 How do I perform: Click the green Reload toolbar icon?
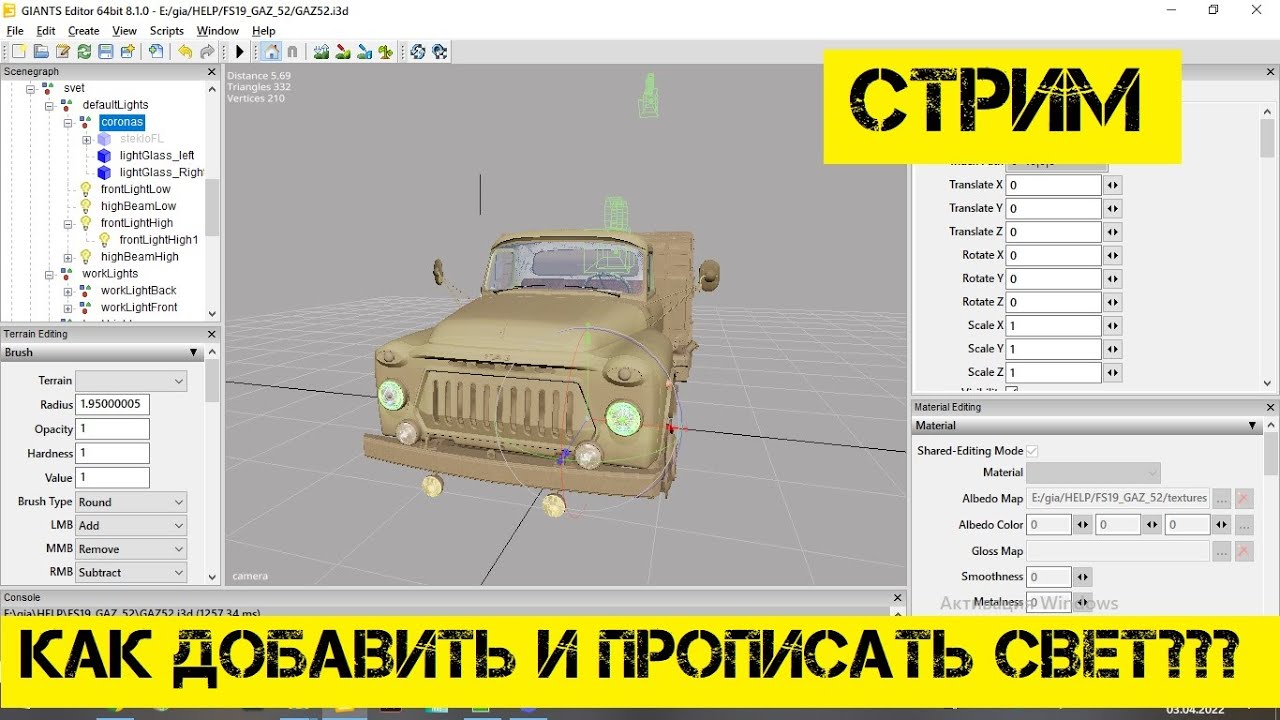[x=84, y=52]
